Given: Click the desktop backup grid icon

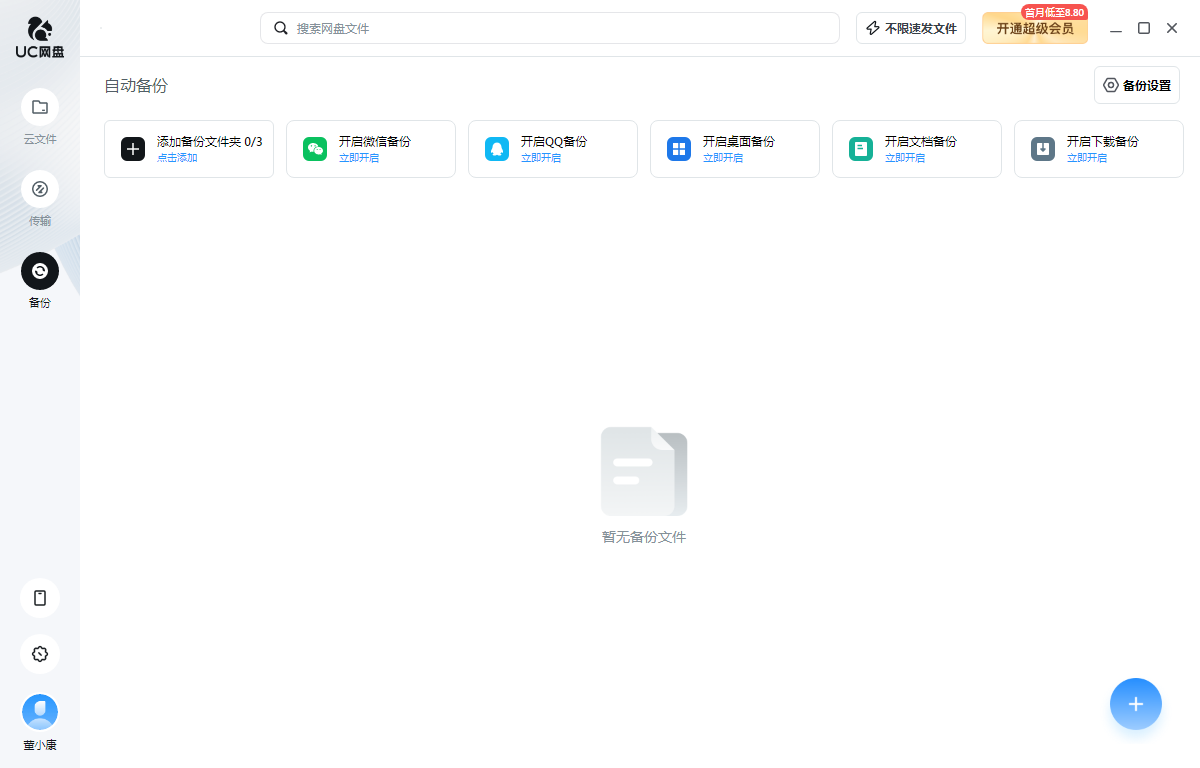Looking at the screenshot, I should click(679, 149).
